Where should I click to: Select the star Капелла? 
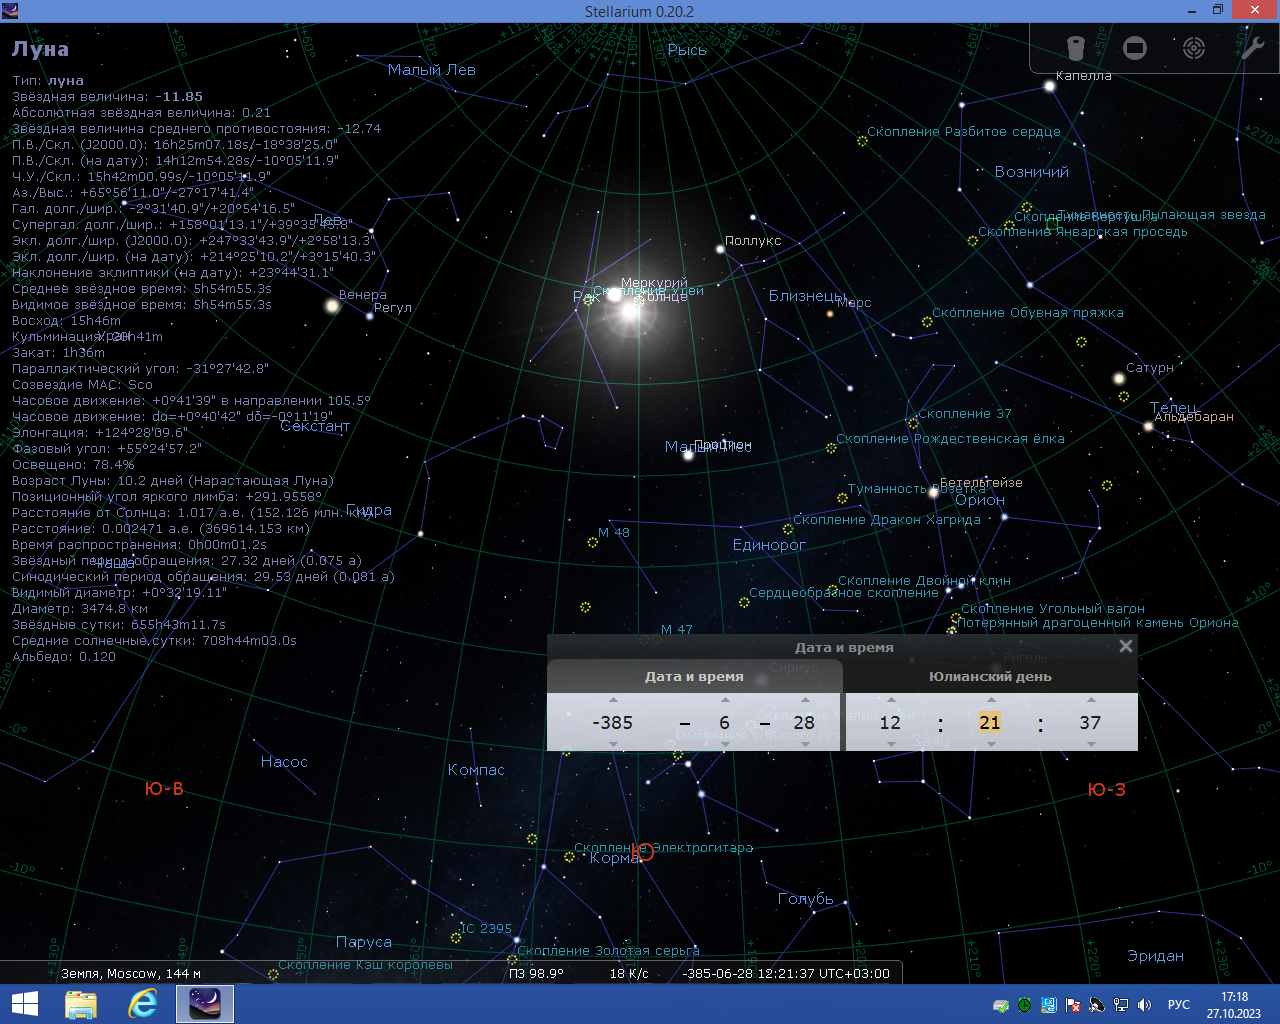coord(1049,87)
